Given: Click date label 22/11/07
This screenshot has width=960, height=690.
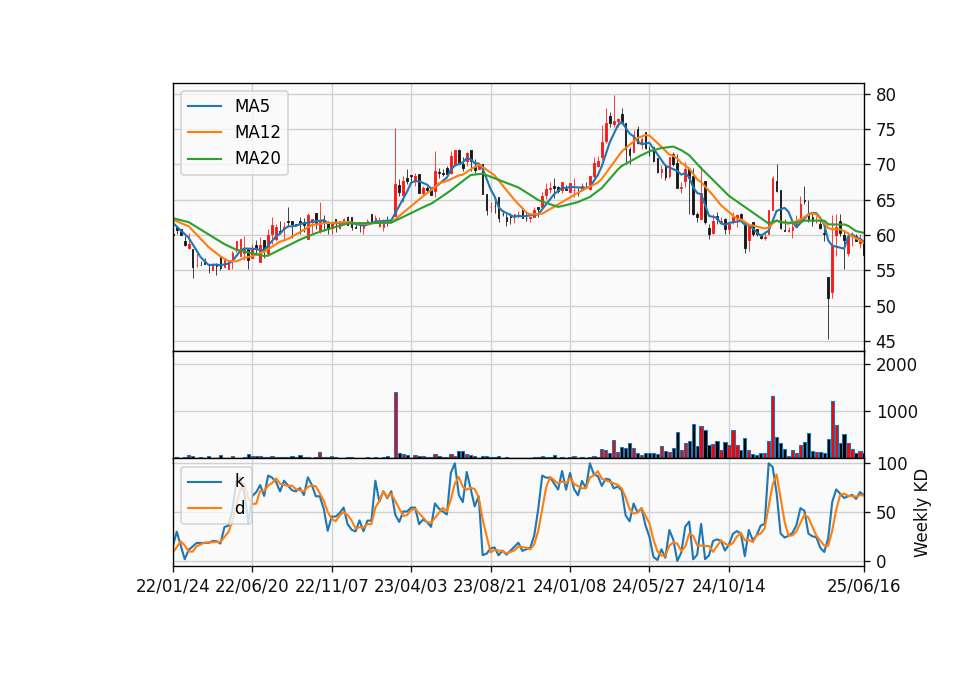Looking at the screenshot, I should 332,587.
